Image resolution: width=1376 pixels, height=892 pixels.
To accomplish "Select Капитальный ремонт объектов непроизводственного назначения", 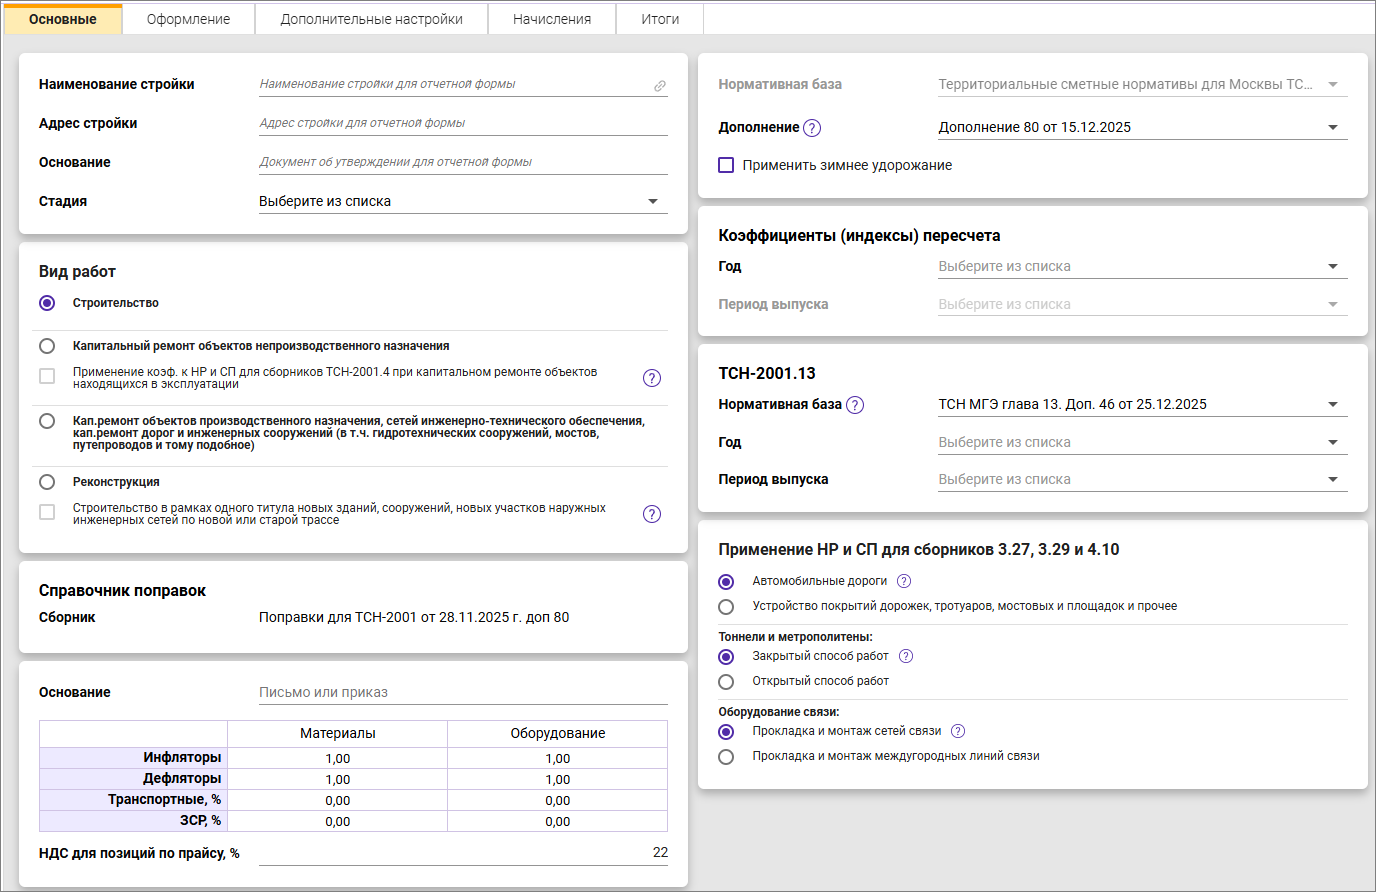I will pos(47,346).
